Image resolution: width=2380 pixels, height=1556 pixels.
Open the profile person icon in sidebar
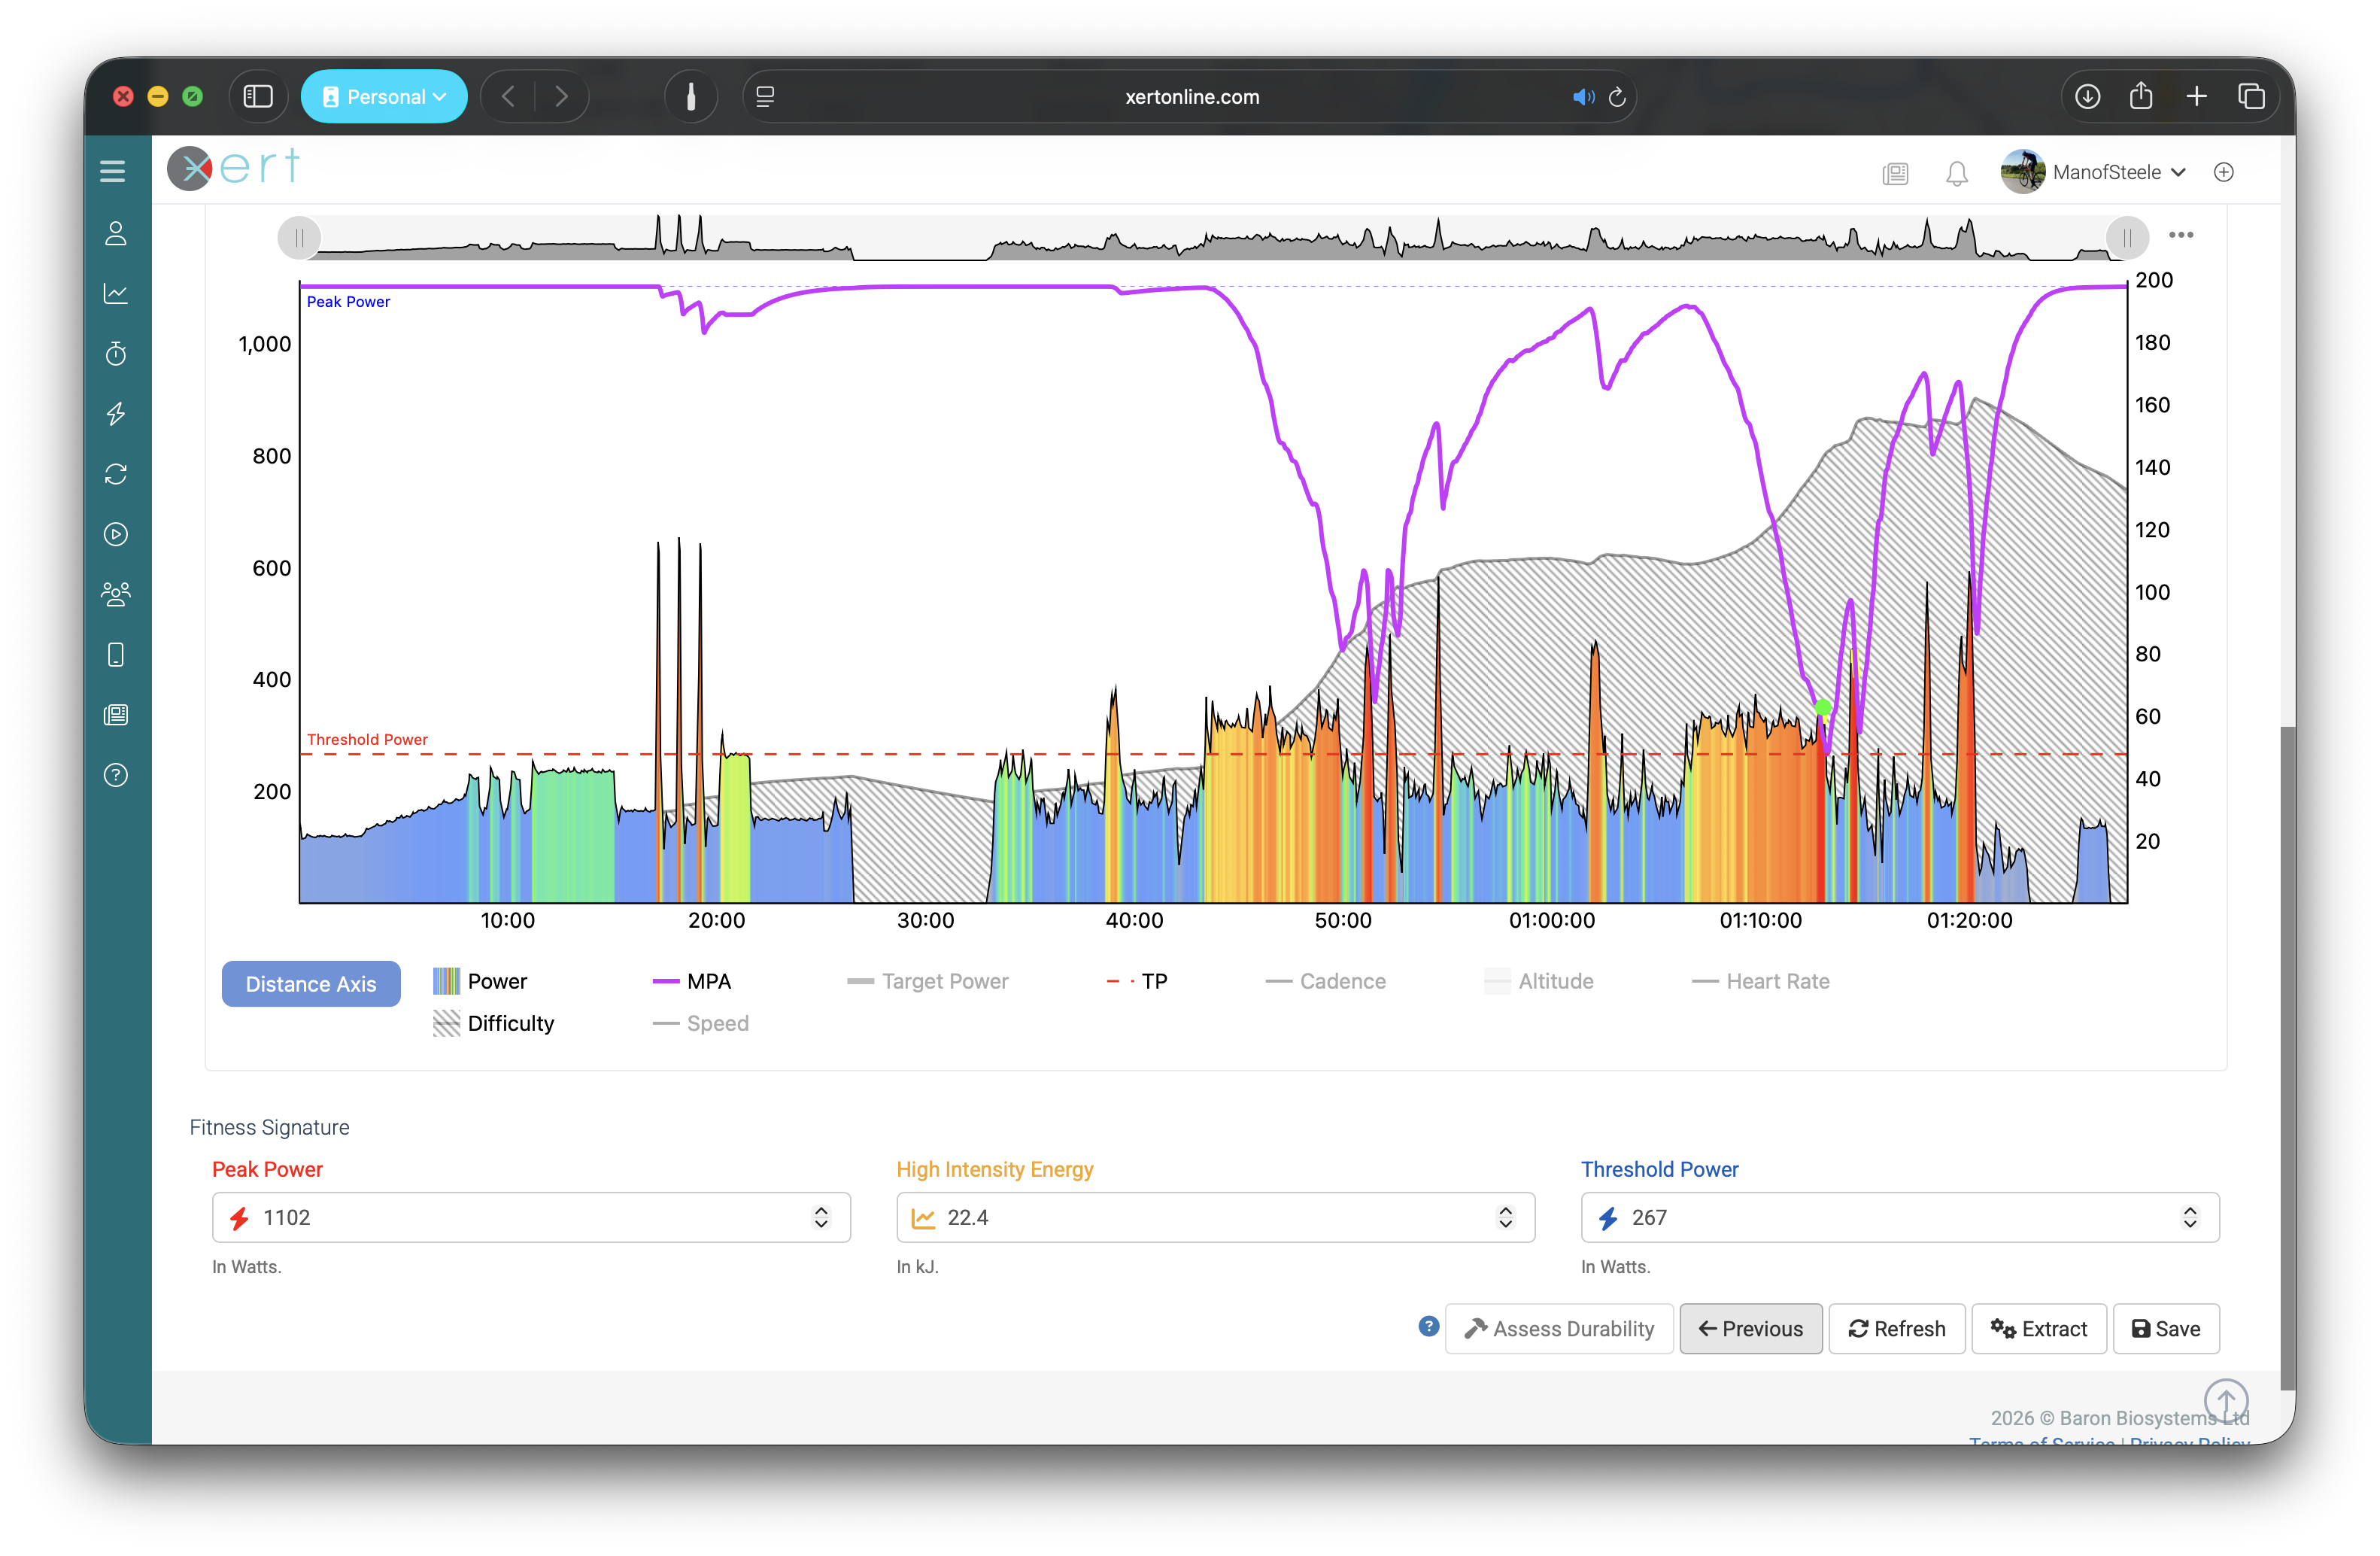click(116, 233)
